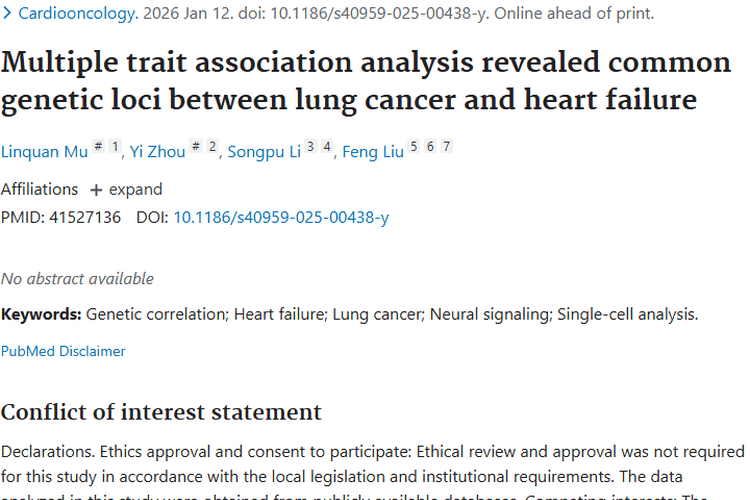Screen dimensions: 750x500
Task: Open affiliation 7 for Feng Liu
Action: (446, 147)
